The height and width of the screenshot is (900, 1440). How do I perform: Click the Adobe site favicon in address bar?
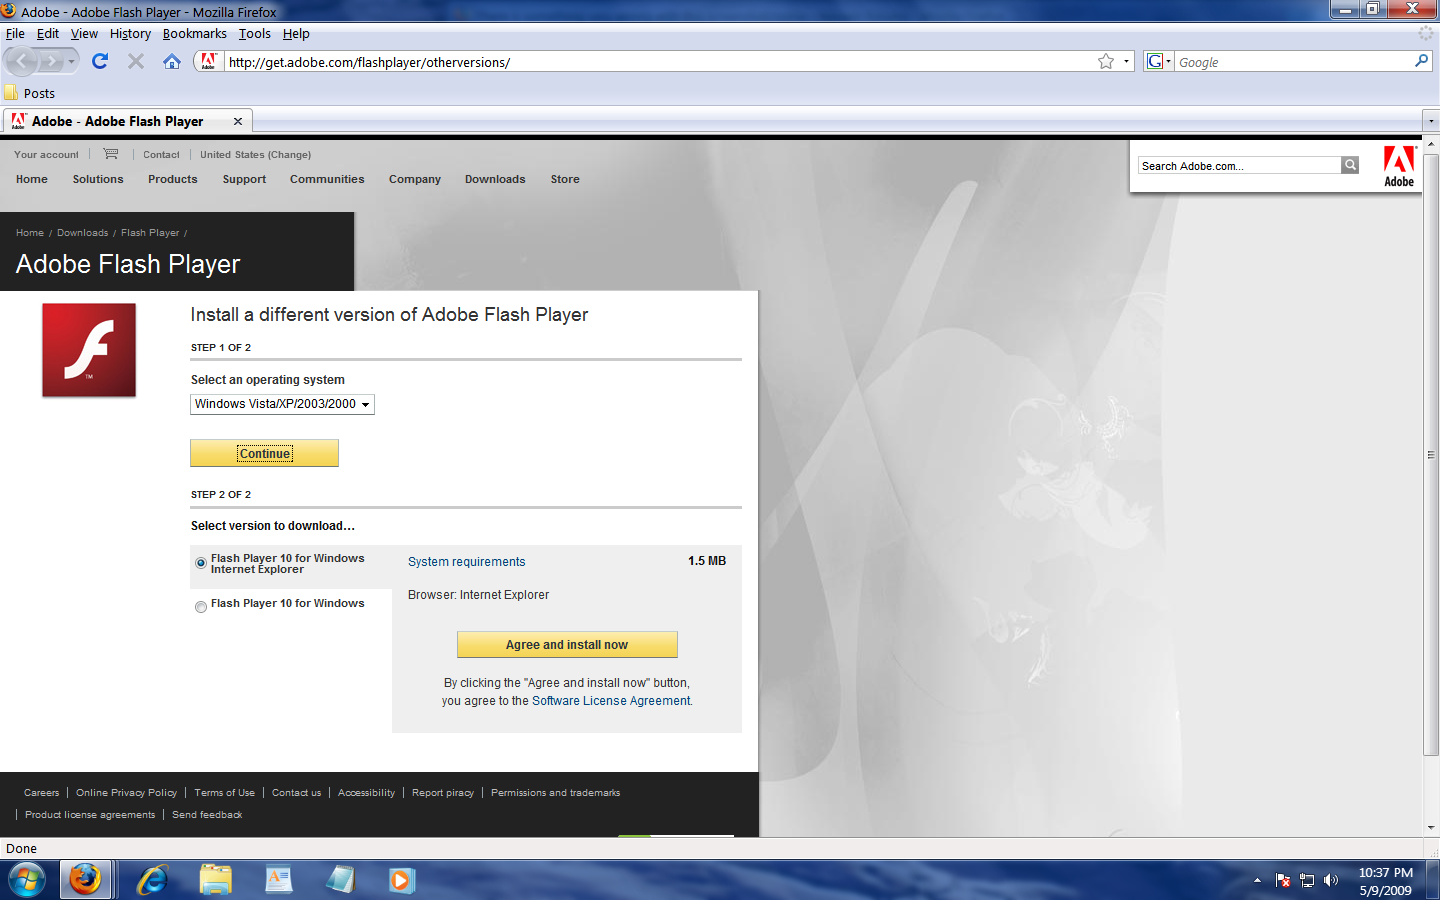[x=208, y=62]
